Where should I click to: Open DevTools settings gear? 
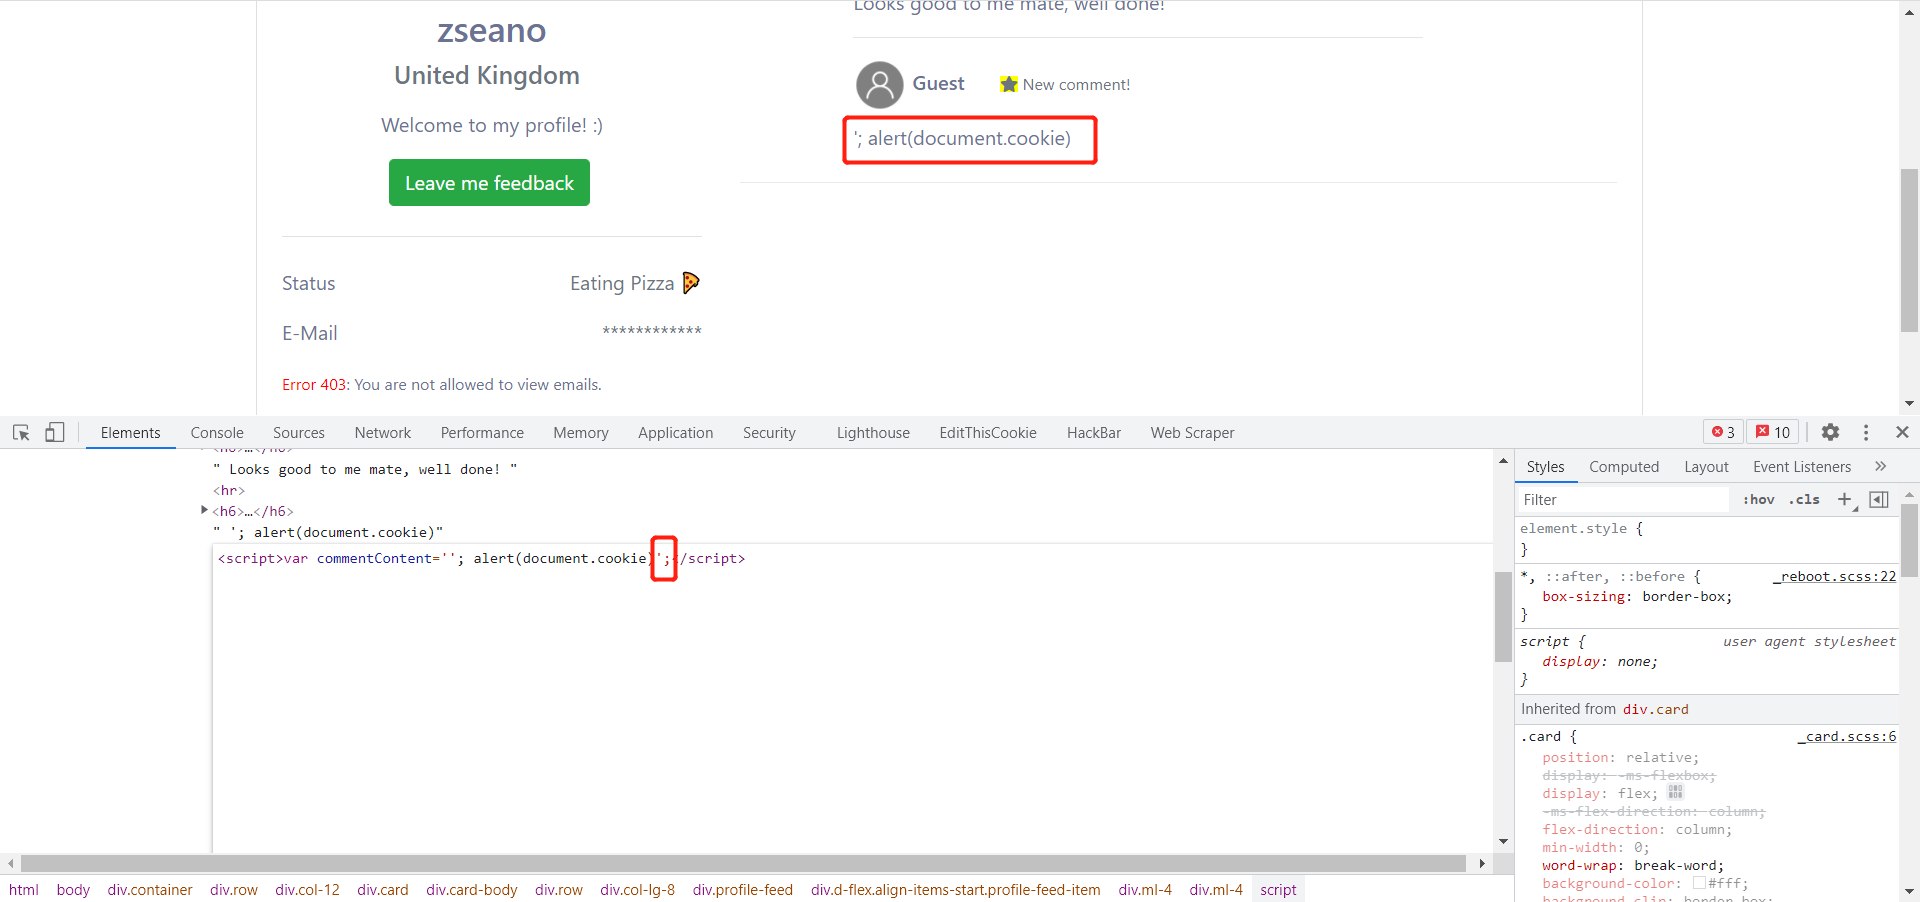tap(1830, 432)
